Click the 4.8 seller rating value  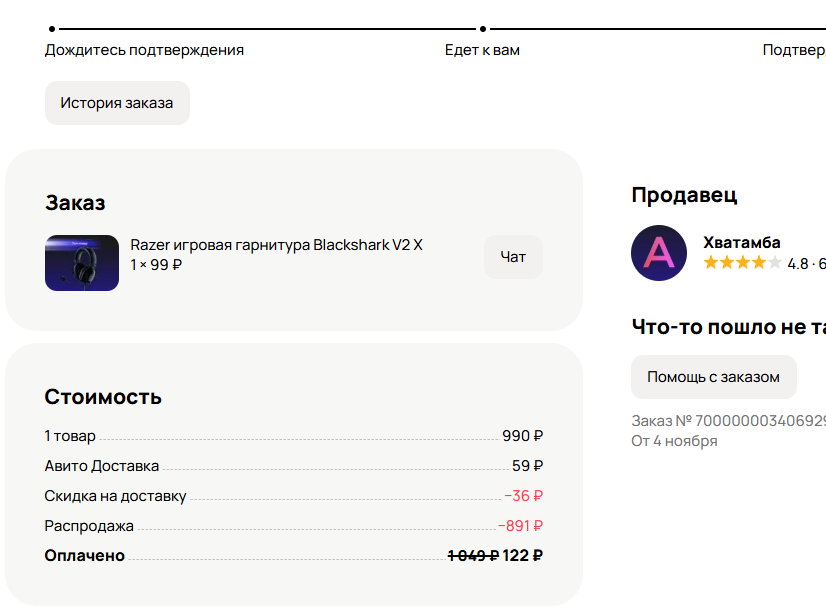point(798,264)
